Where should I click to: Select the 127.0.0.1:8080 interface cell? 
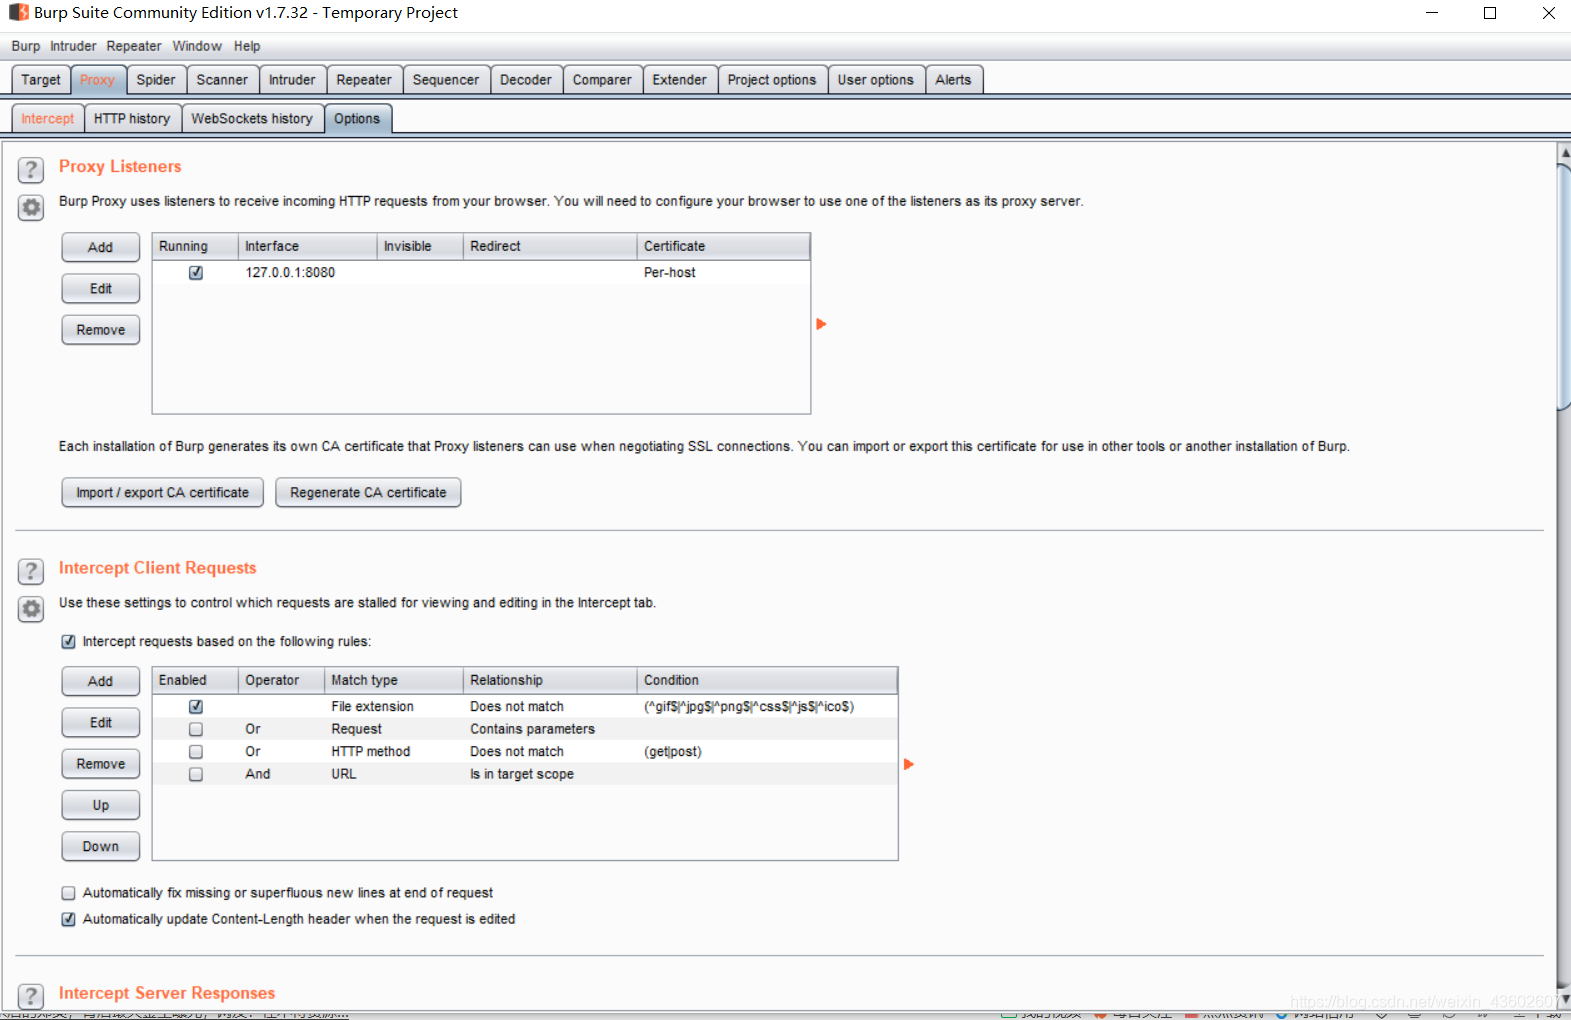(307, 272)
